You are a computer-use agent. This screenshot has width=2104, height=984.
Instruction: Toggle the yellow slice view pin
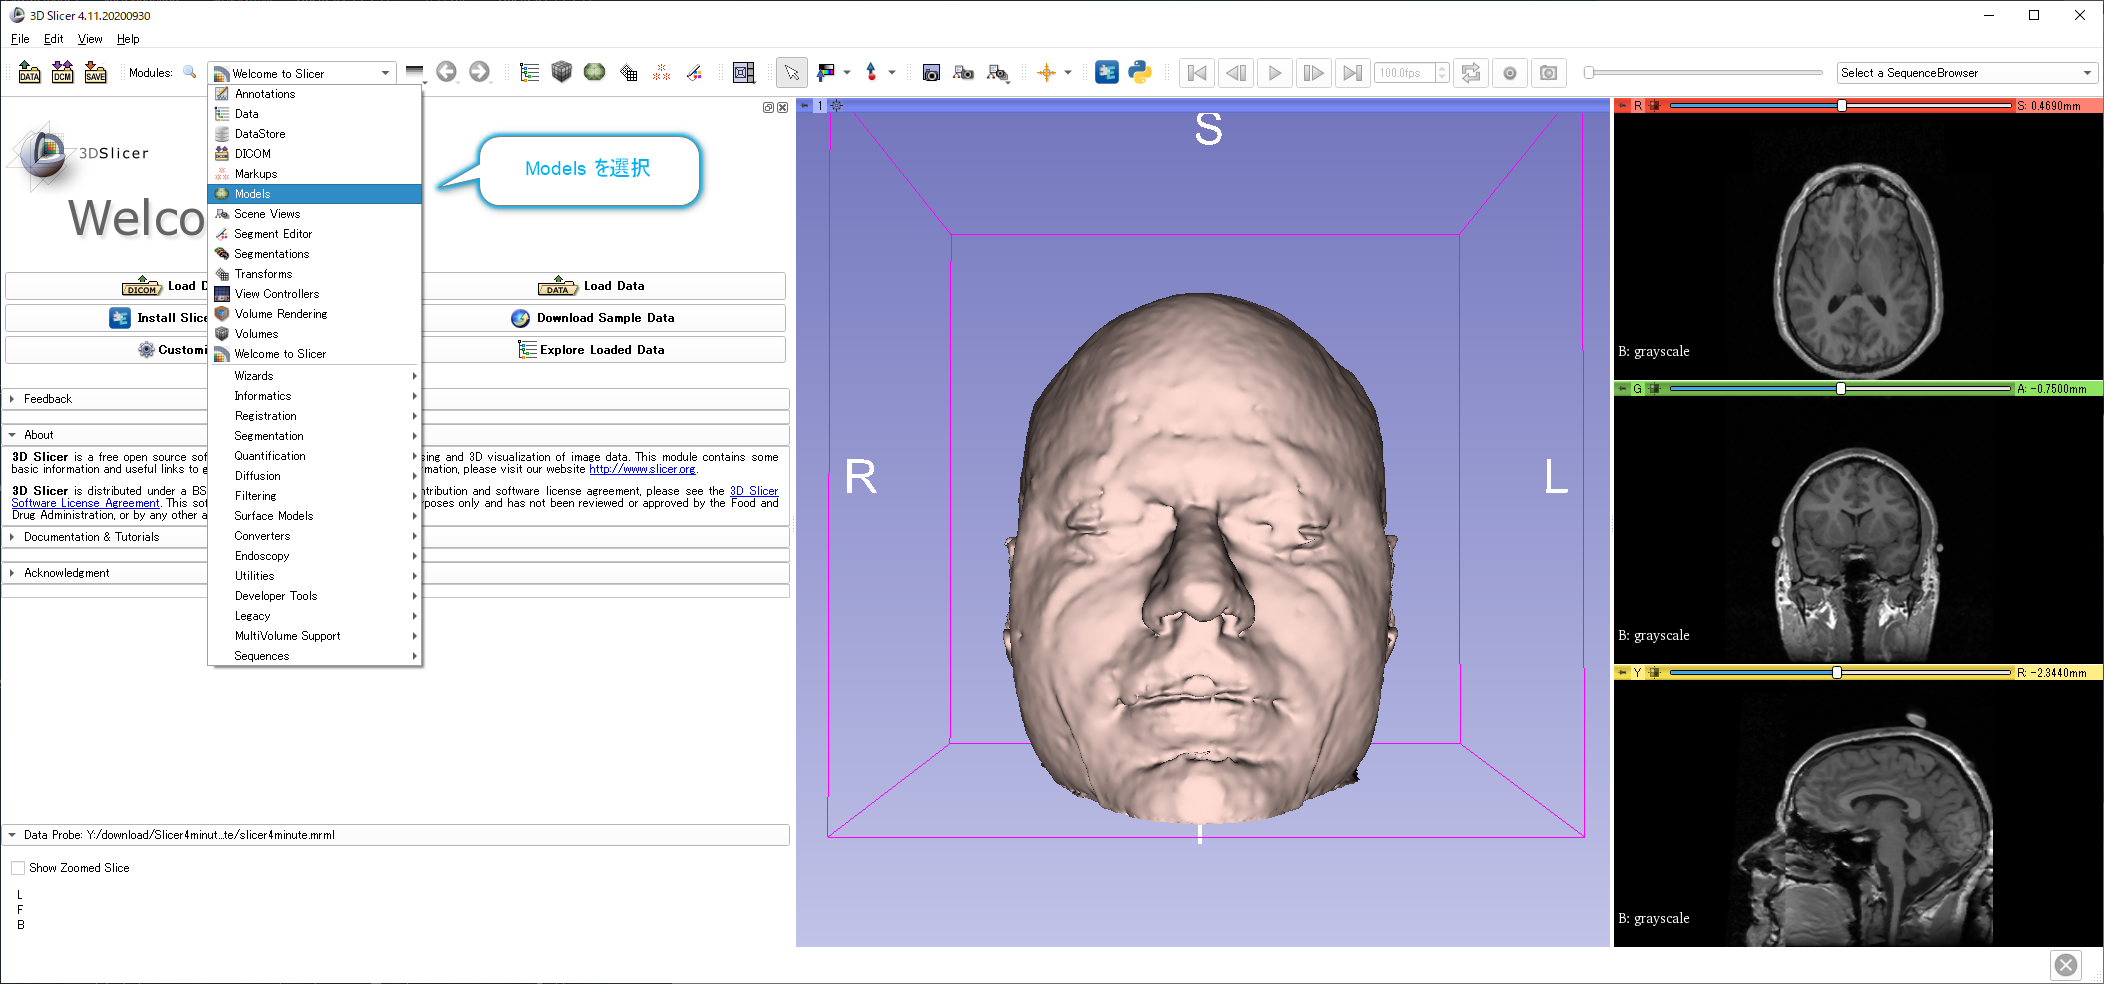coord(1621,673)
